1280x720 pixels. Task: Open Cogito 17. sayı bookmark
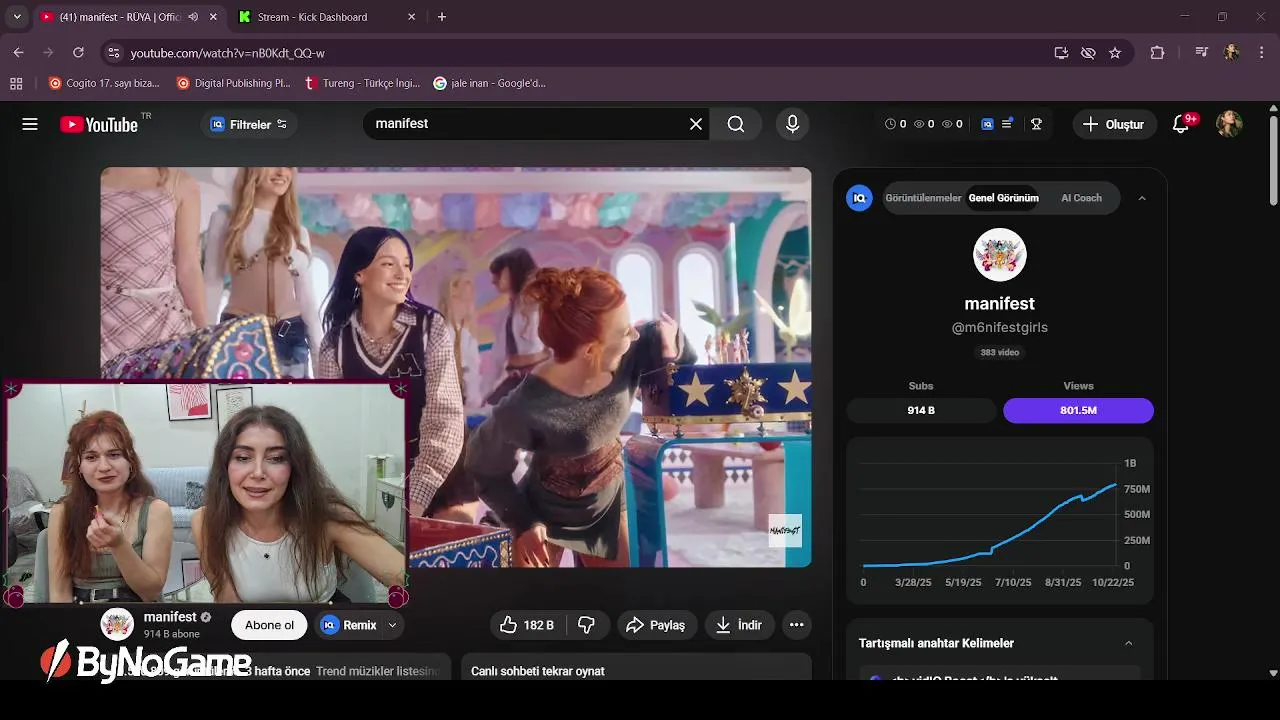point(104,83)
